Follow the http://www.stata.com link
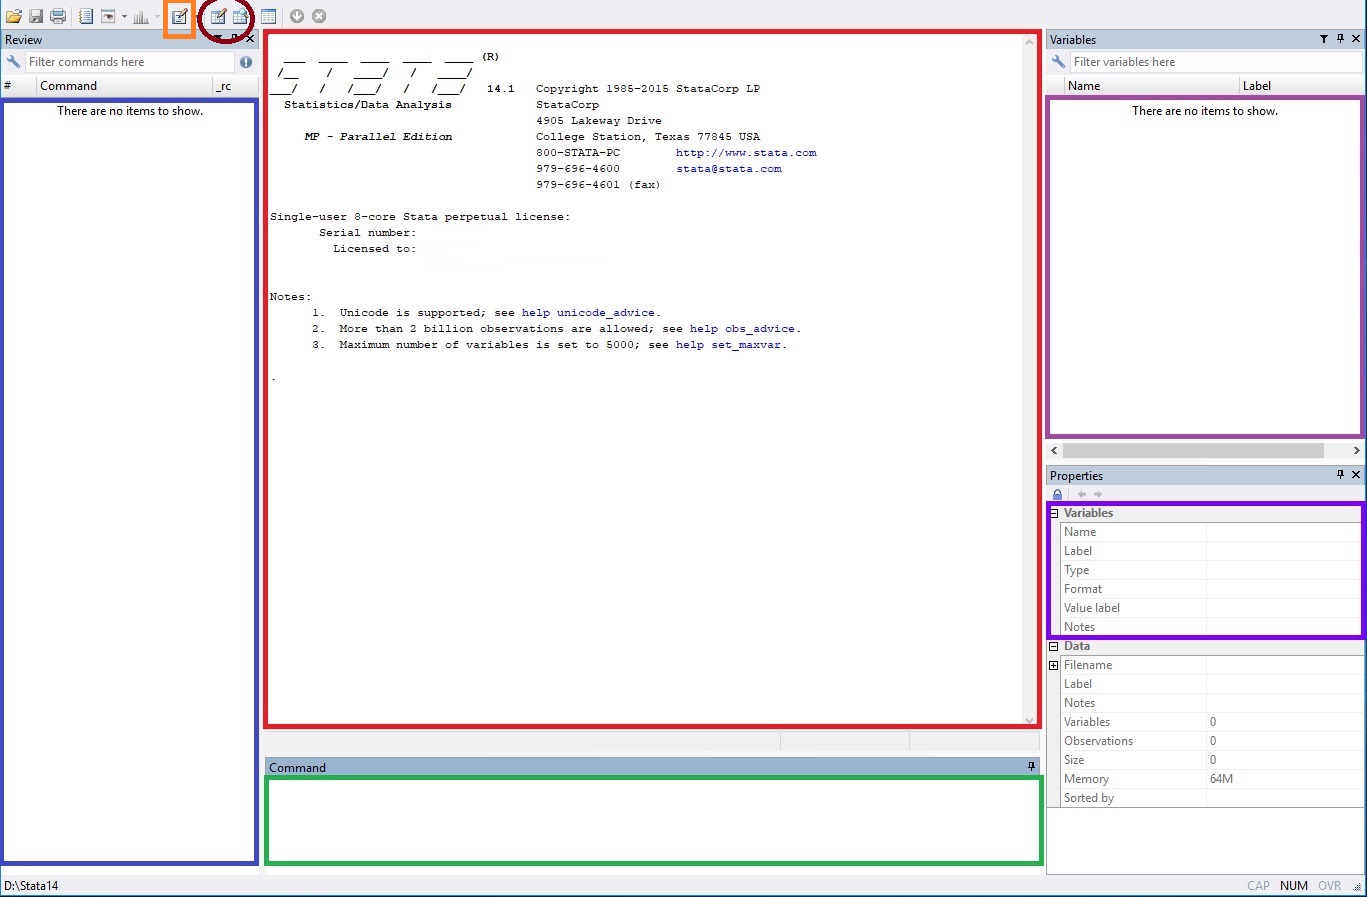This screenshot has height=897, width=1367. 746,153
